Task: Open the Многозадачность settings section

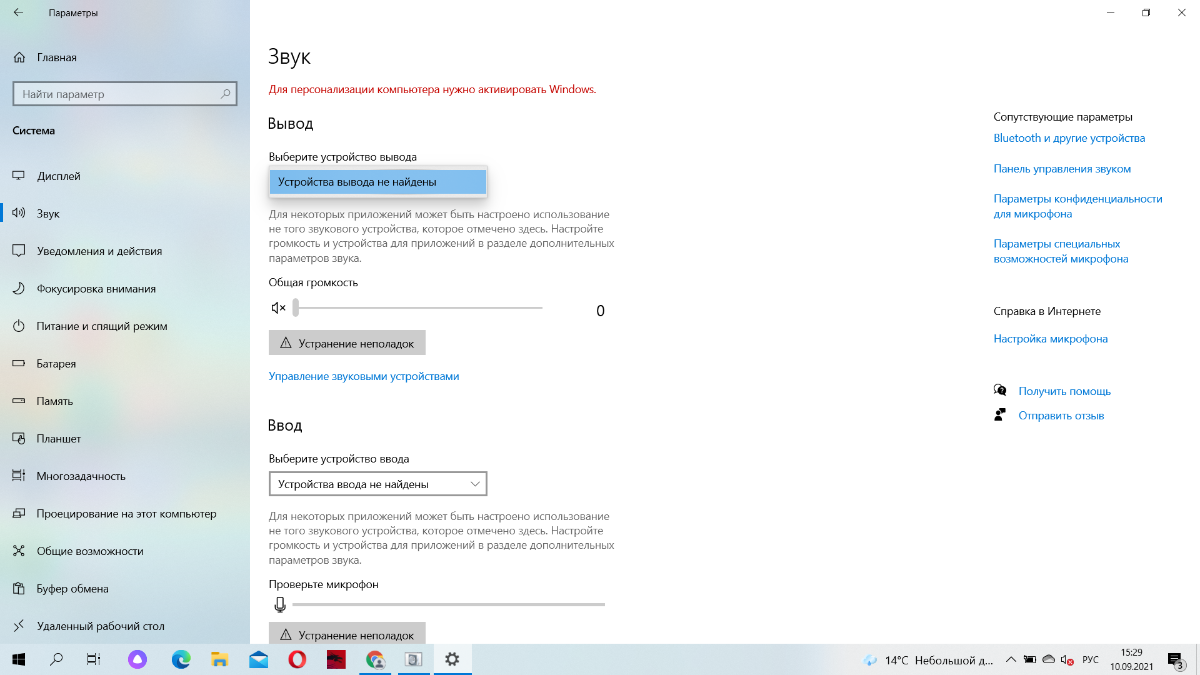Action: coord(125,476)
